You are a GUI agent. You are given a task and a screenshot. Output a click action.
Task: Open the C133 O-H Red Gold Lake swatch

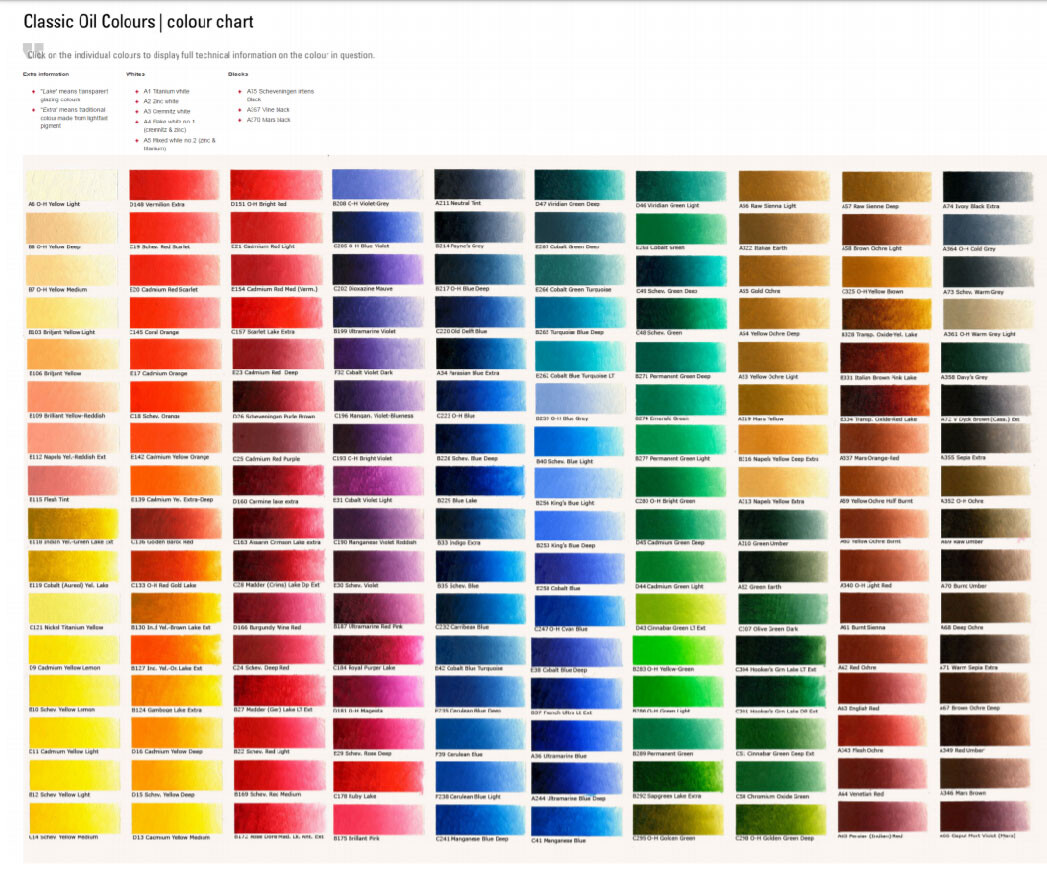tap(176, 566)
